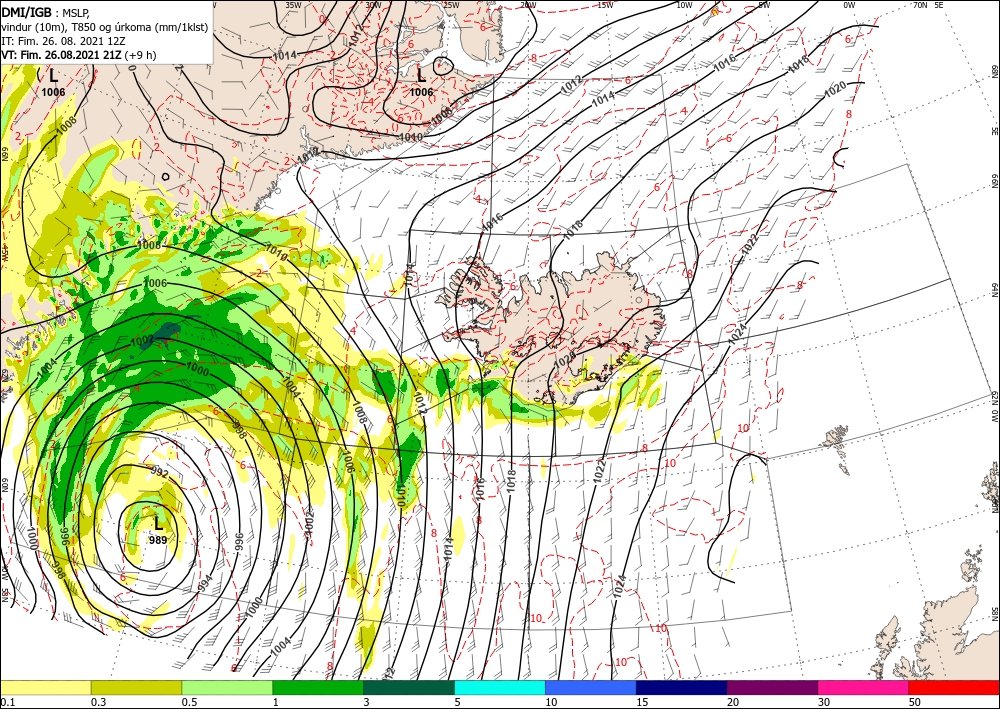1000x709 pixels.
Task: Click the 992 isobar label
Action: [159, 473]
